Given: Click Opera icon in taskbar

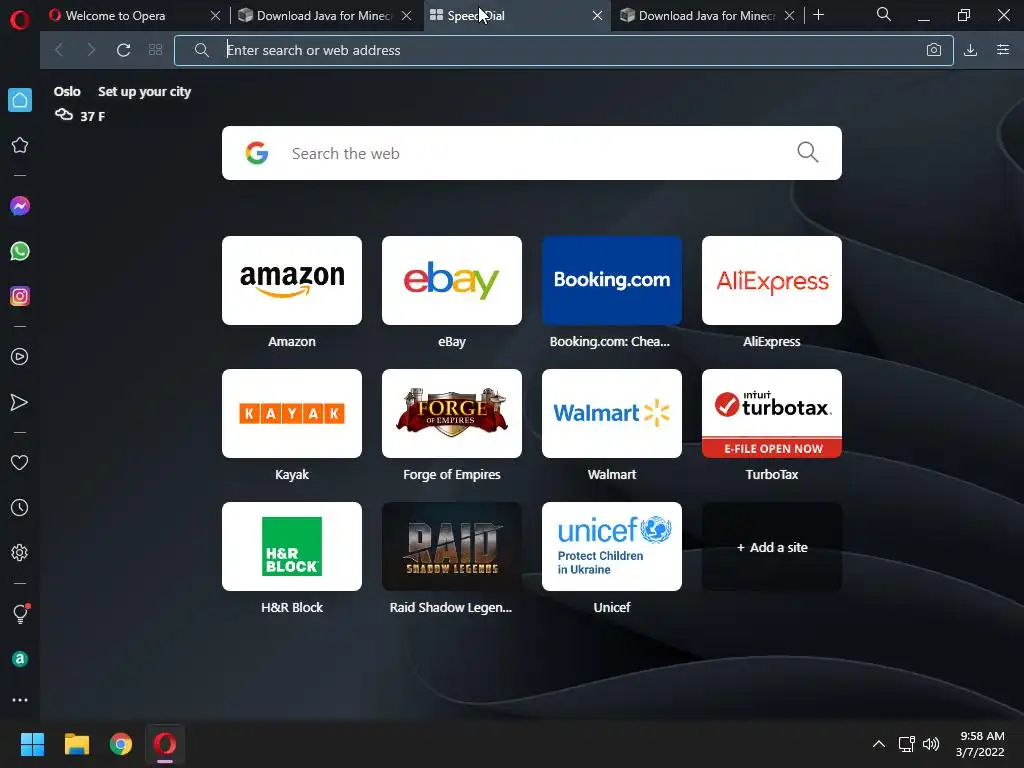Looking at the screenshot, I should point(165,744).
